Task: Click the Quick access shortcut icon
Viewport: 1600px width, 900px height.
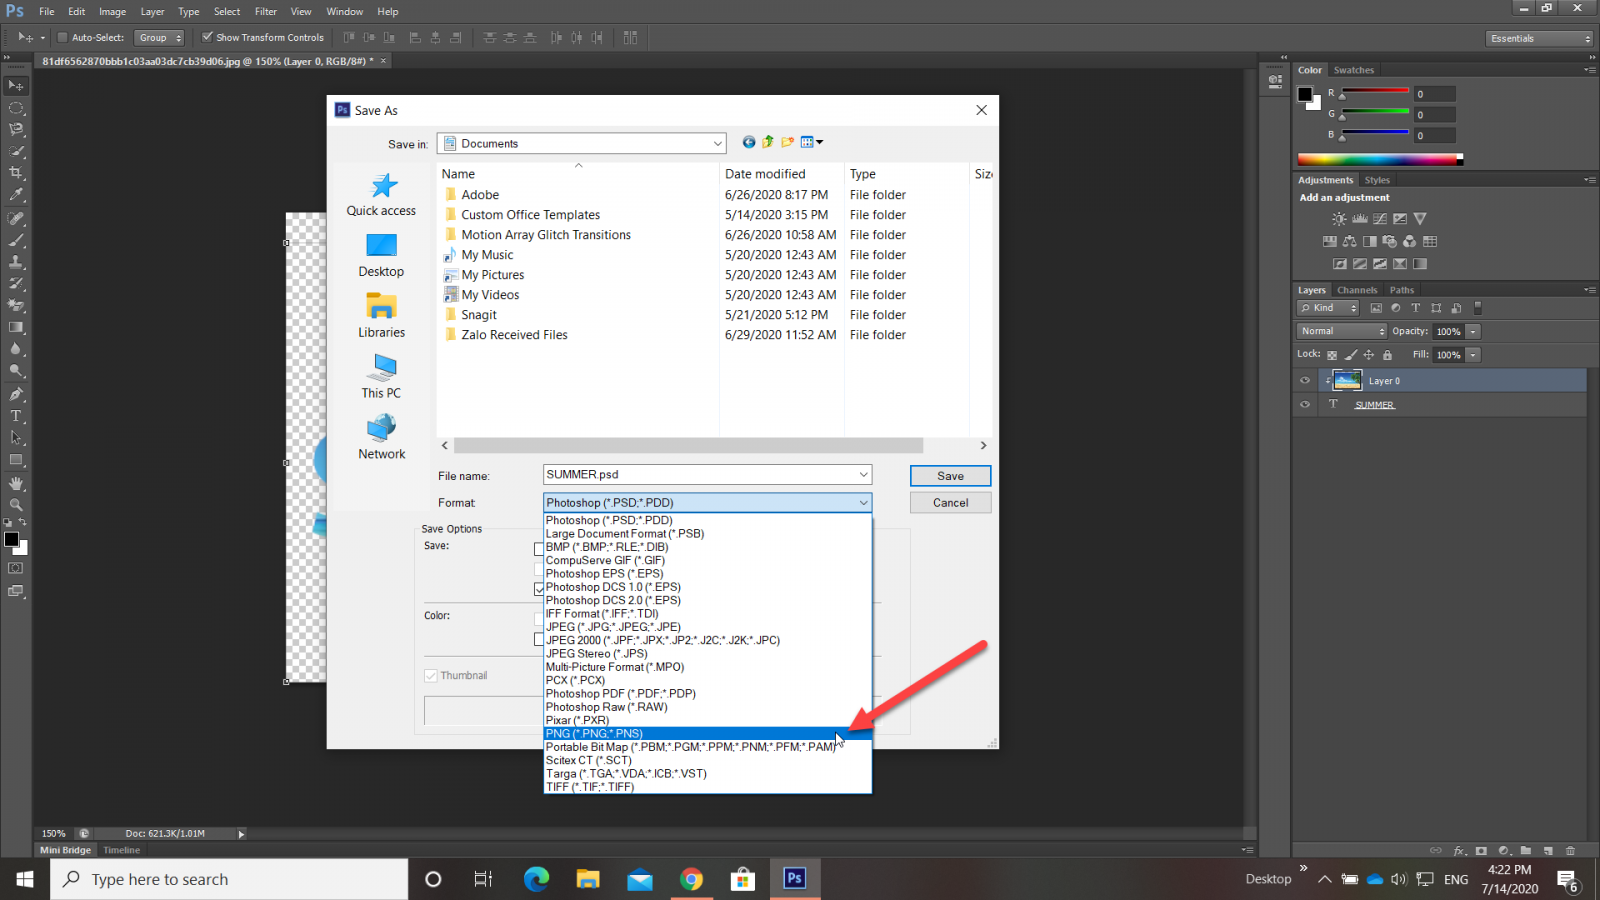Action: click(382, 187)
